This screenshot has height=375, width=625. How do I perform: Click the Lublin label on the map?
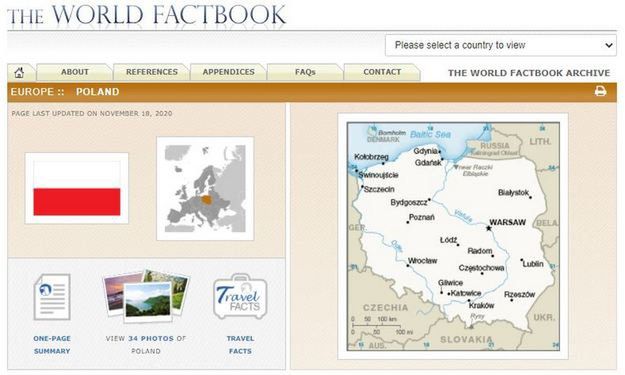click(533, 264)
